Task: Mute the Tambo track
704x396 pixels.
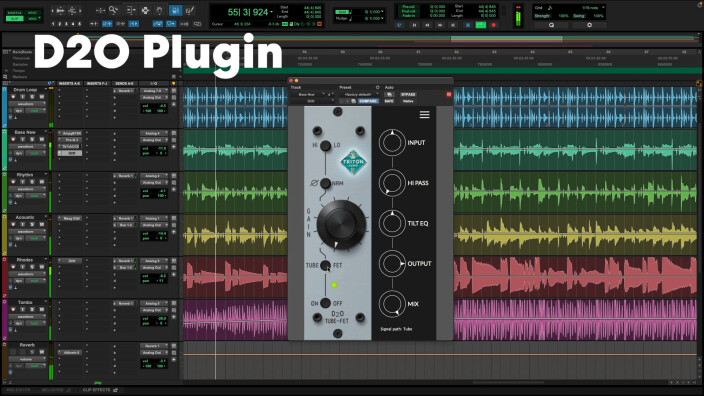Action: [41, 309]
